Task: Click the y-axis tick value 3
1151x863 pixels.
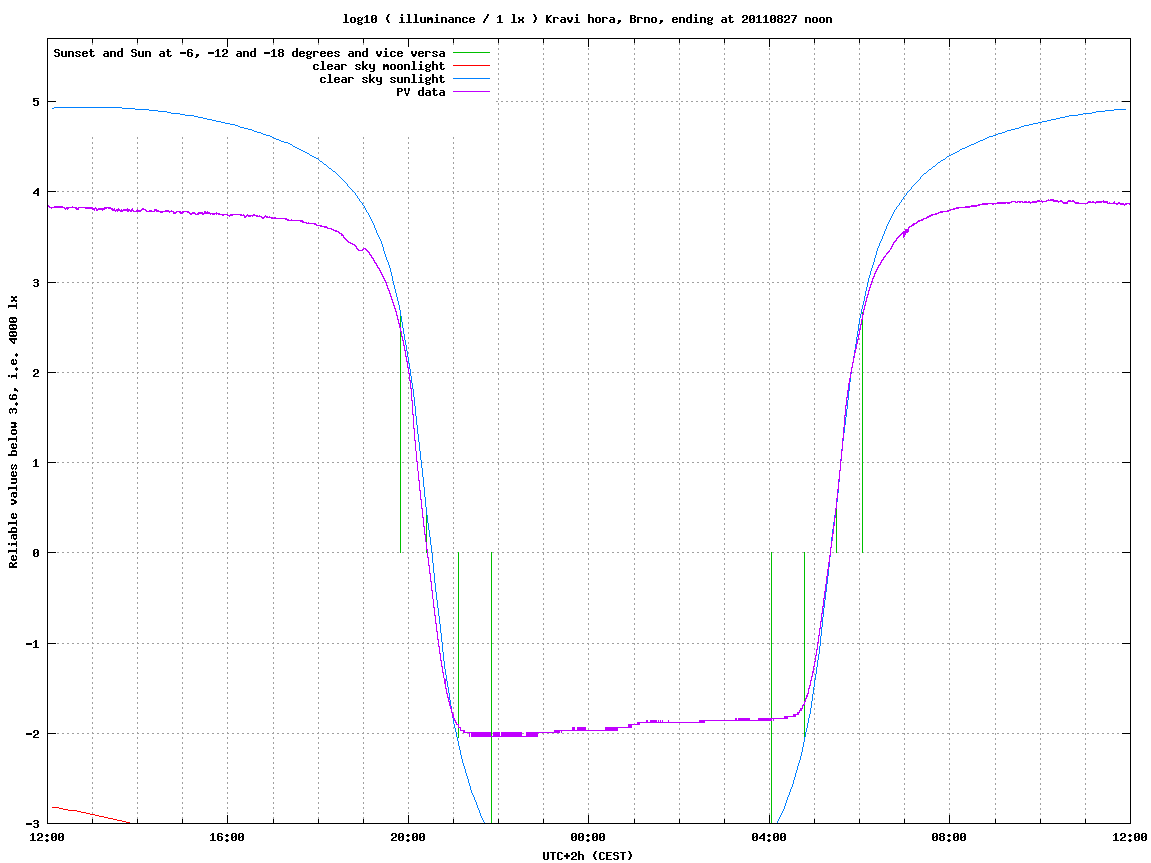Action: [x=36, y=283]
